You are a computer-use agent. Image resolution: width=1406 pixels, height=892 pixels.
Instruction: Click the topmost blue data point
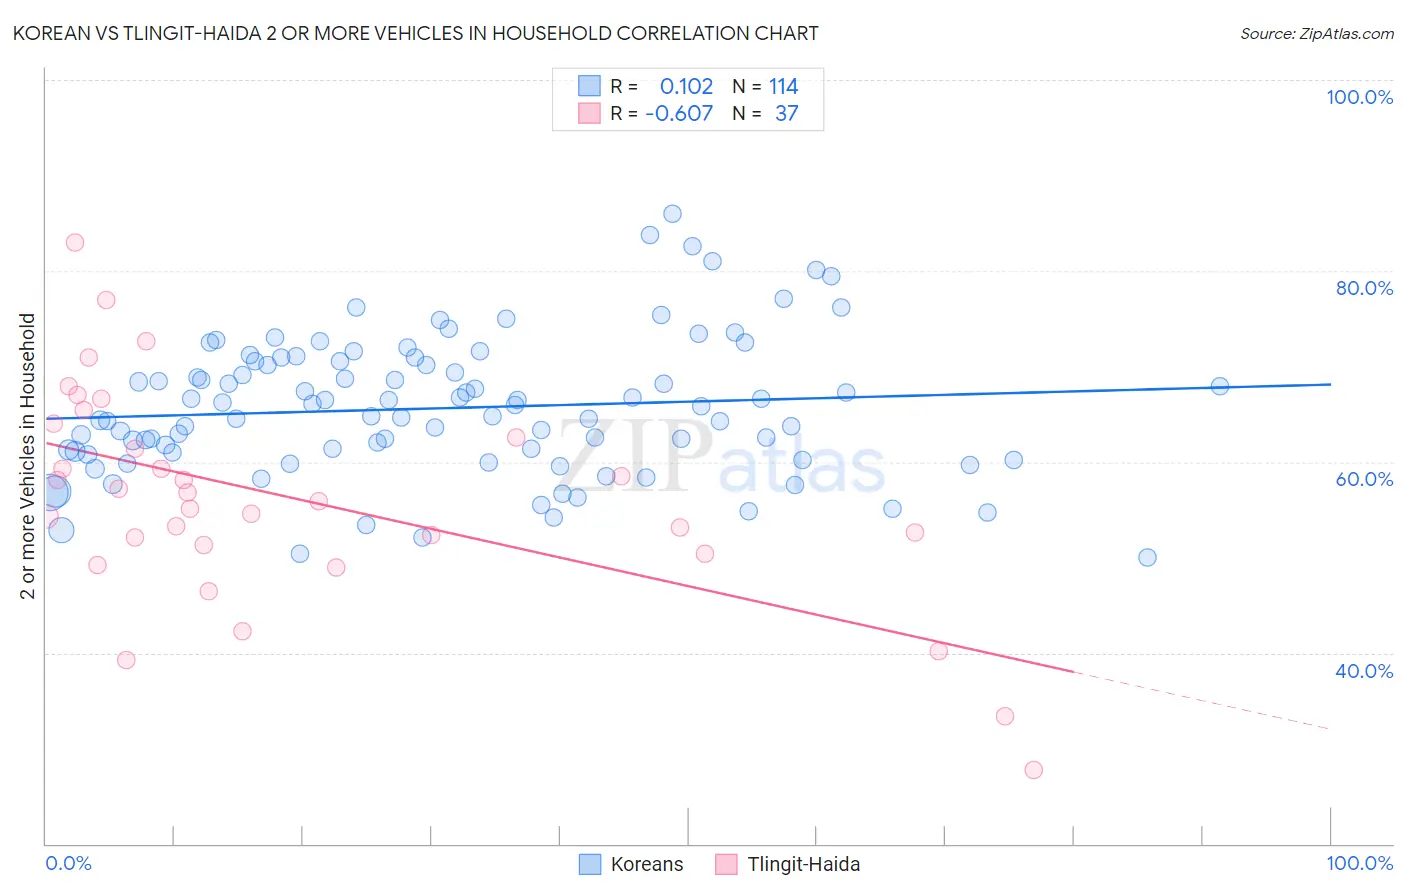click(672, 214)
